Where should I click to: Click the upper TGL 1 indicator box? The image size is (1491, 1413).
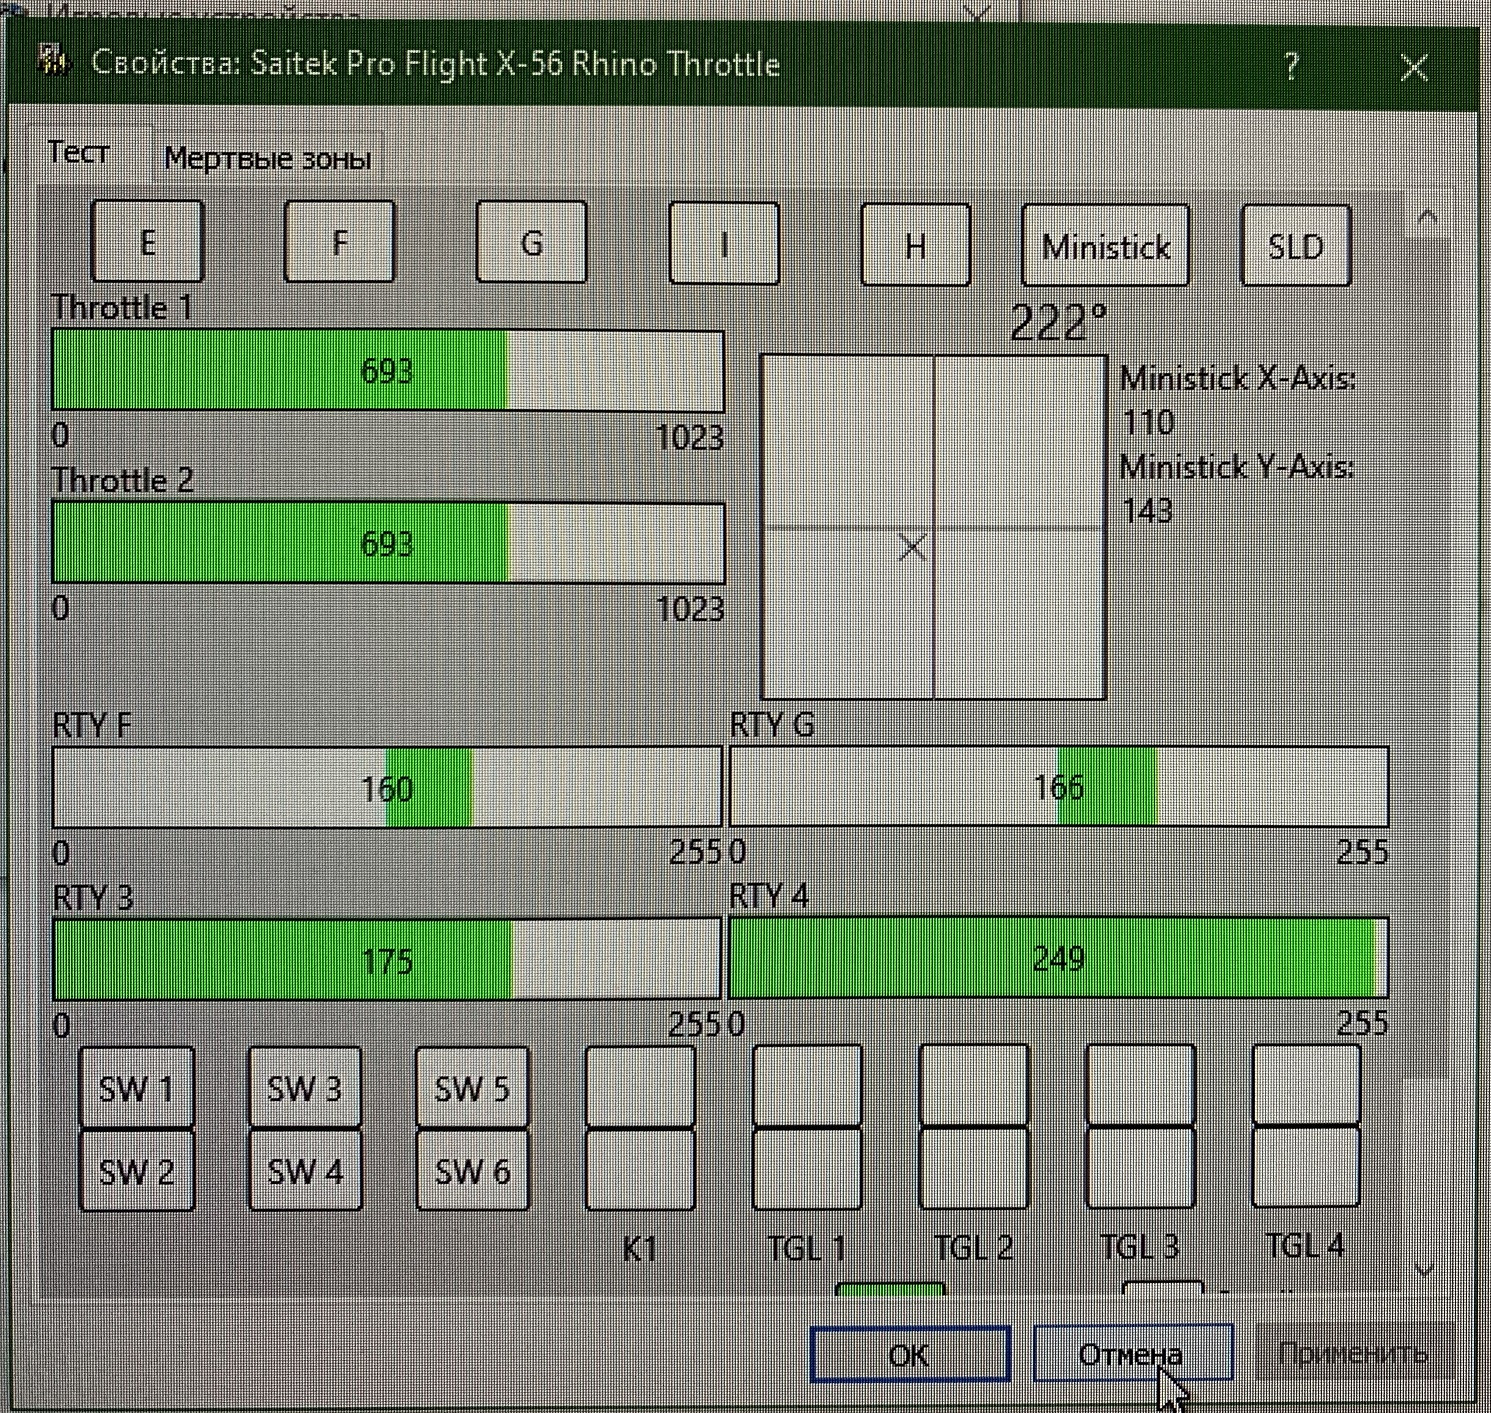tap(807, 1086)
